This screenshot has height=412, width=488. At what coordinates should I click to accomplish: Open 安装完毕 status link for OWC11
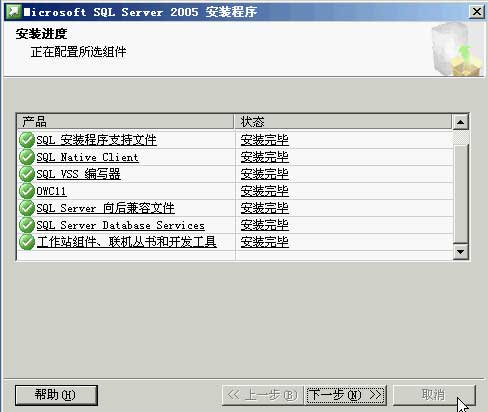click(265, 191)
